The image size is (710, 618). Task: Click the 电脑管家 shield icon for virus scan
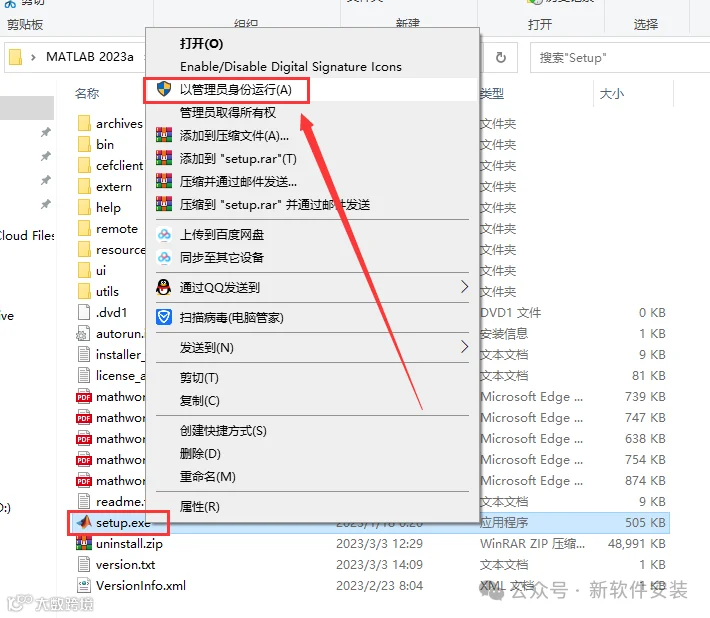click(164, 317)
